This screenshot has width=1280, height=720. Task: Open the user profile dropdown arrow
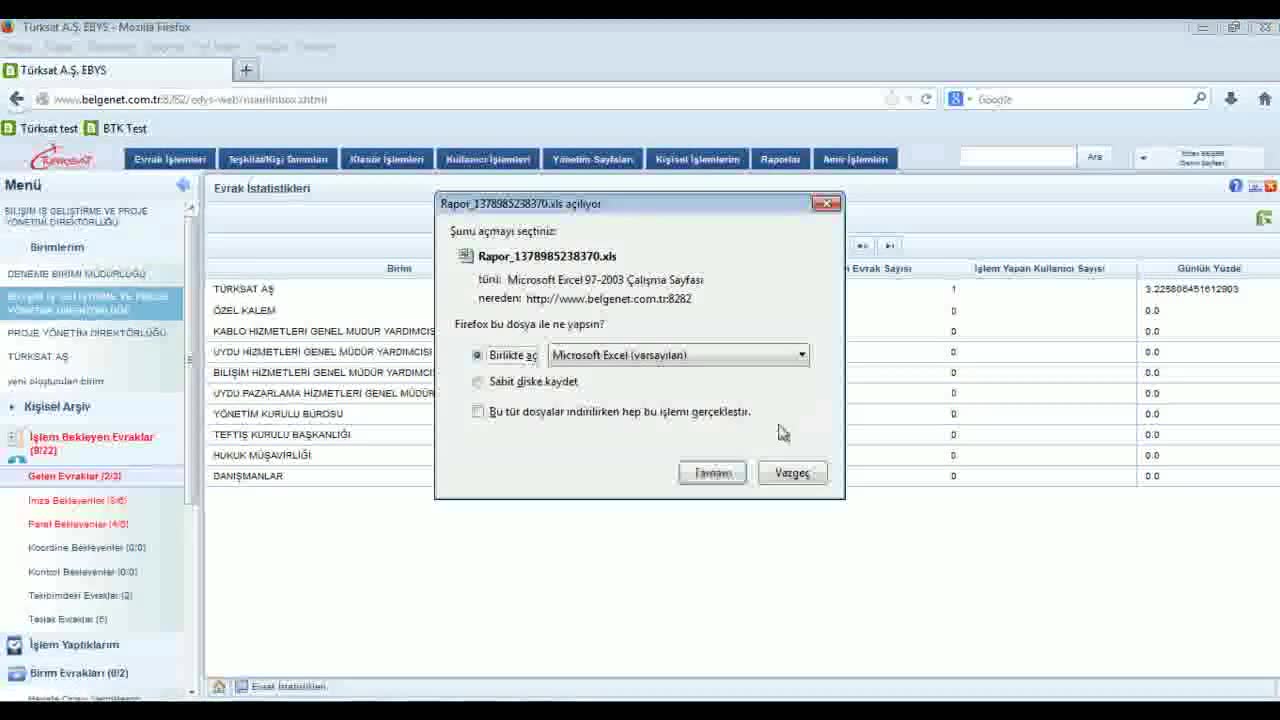point(1143,158)
